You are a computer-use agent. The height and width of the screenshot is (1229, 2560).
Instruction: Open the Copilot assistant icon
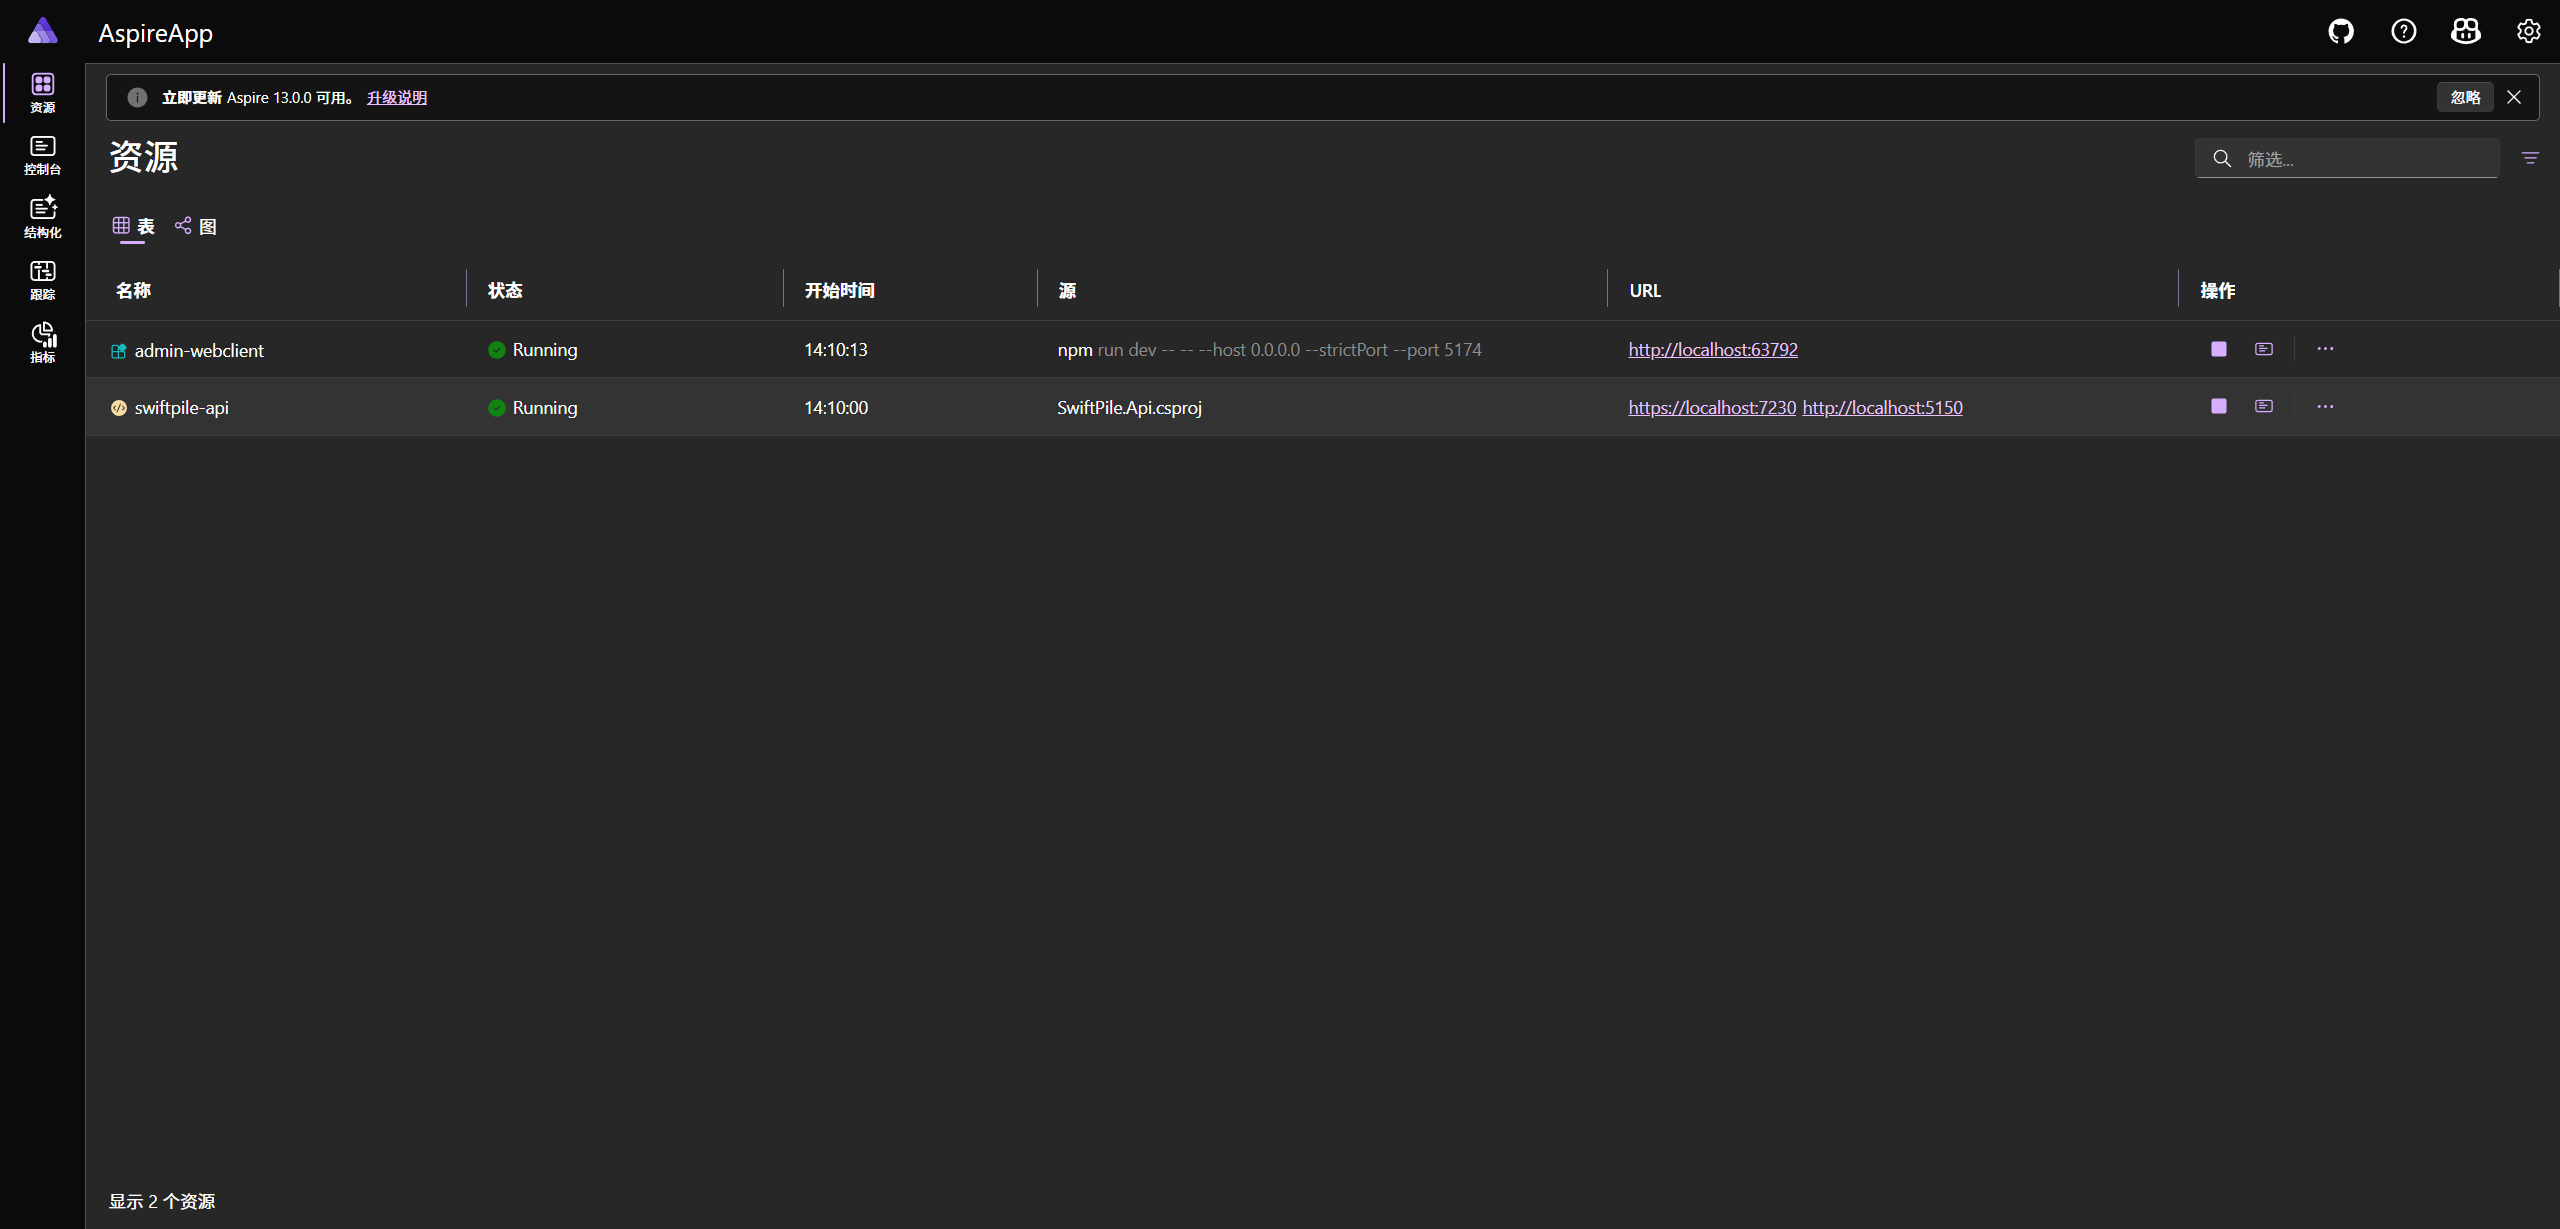point(2466,32)
